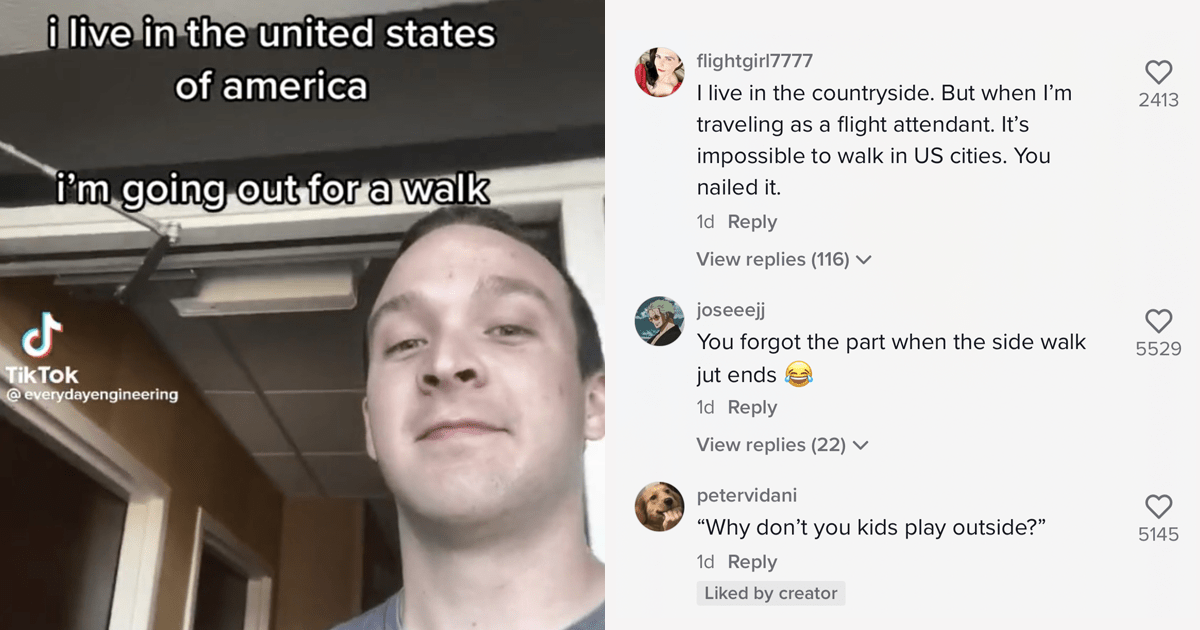The width and height of the screenshot is (1200, 630).
Task: Click the @everydayengineering handle on video
Action: point(92,395)
